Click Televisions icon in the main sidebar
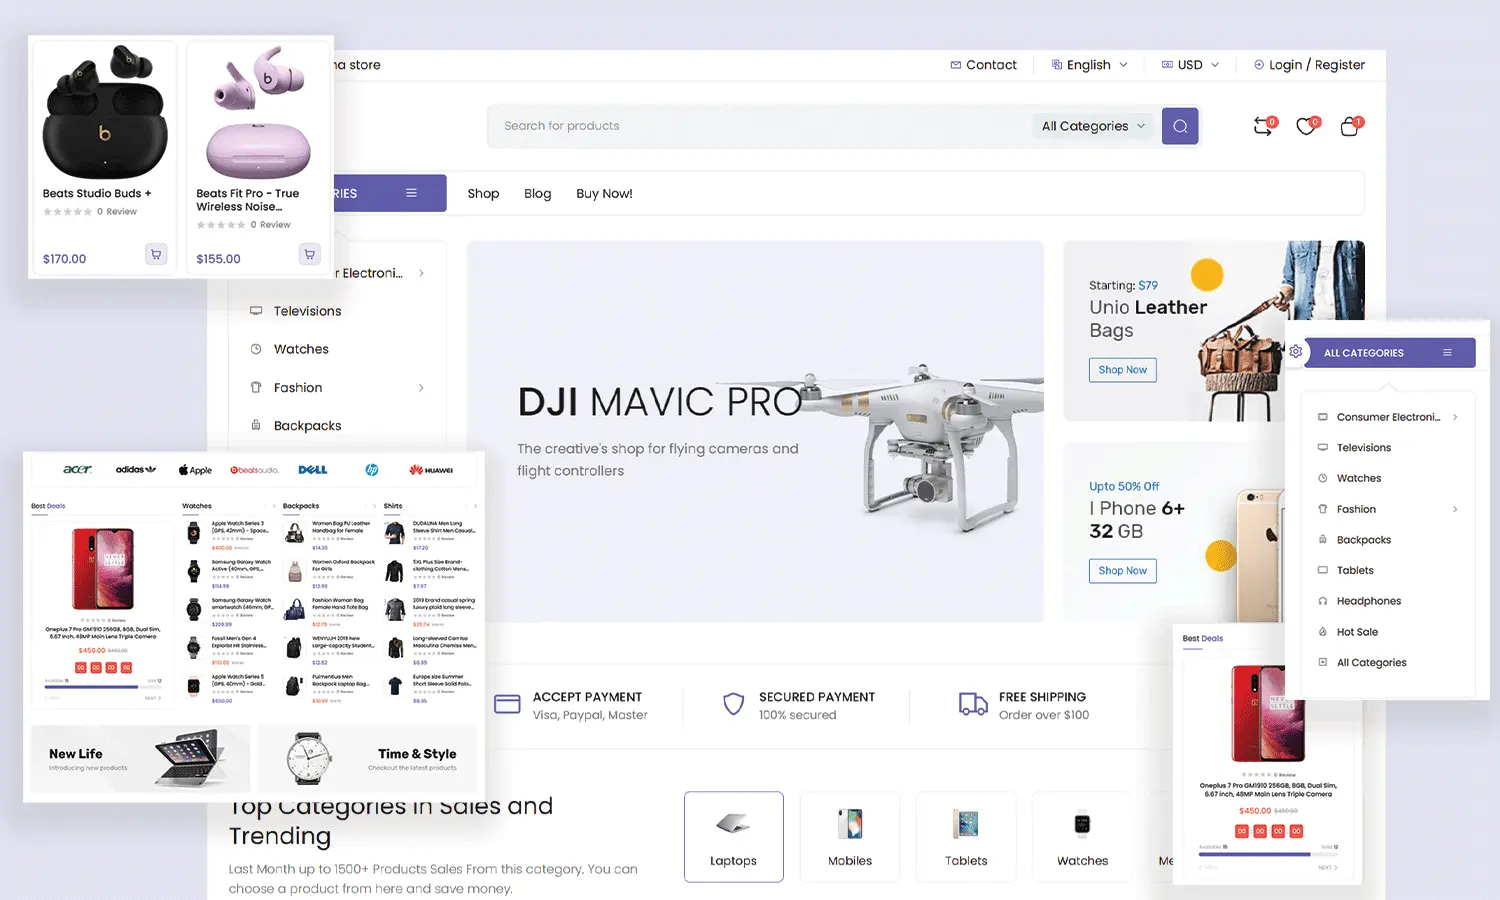The height and width of the screenshot is (900, 1500). pos(256,311)
